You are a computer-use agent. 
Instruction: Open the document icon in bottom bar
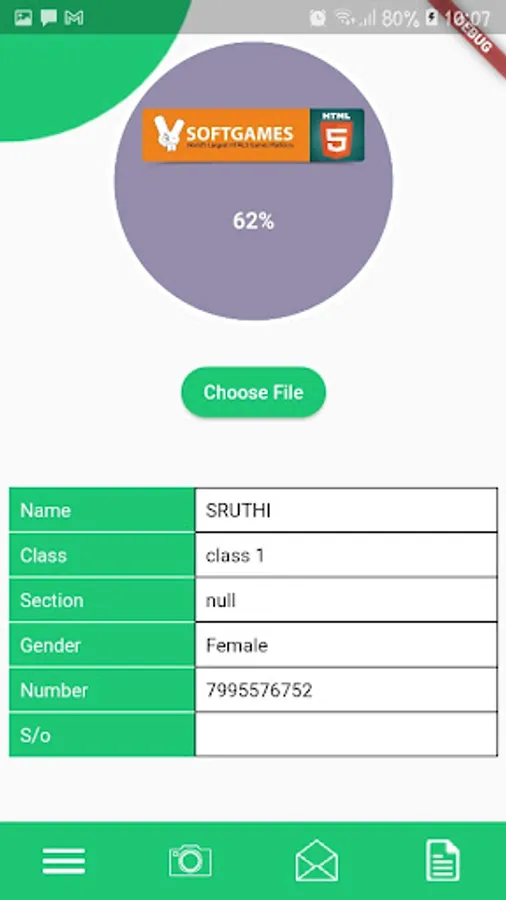tap(443, 860)
